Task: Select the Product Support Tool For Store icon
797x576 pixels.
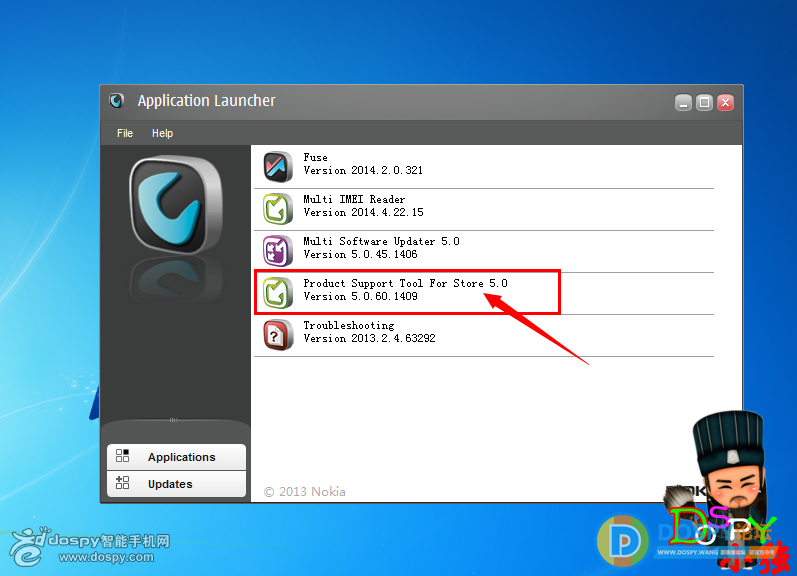Action: point(278,293)
